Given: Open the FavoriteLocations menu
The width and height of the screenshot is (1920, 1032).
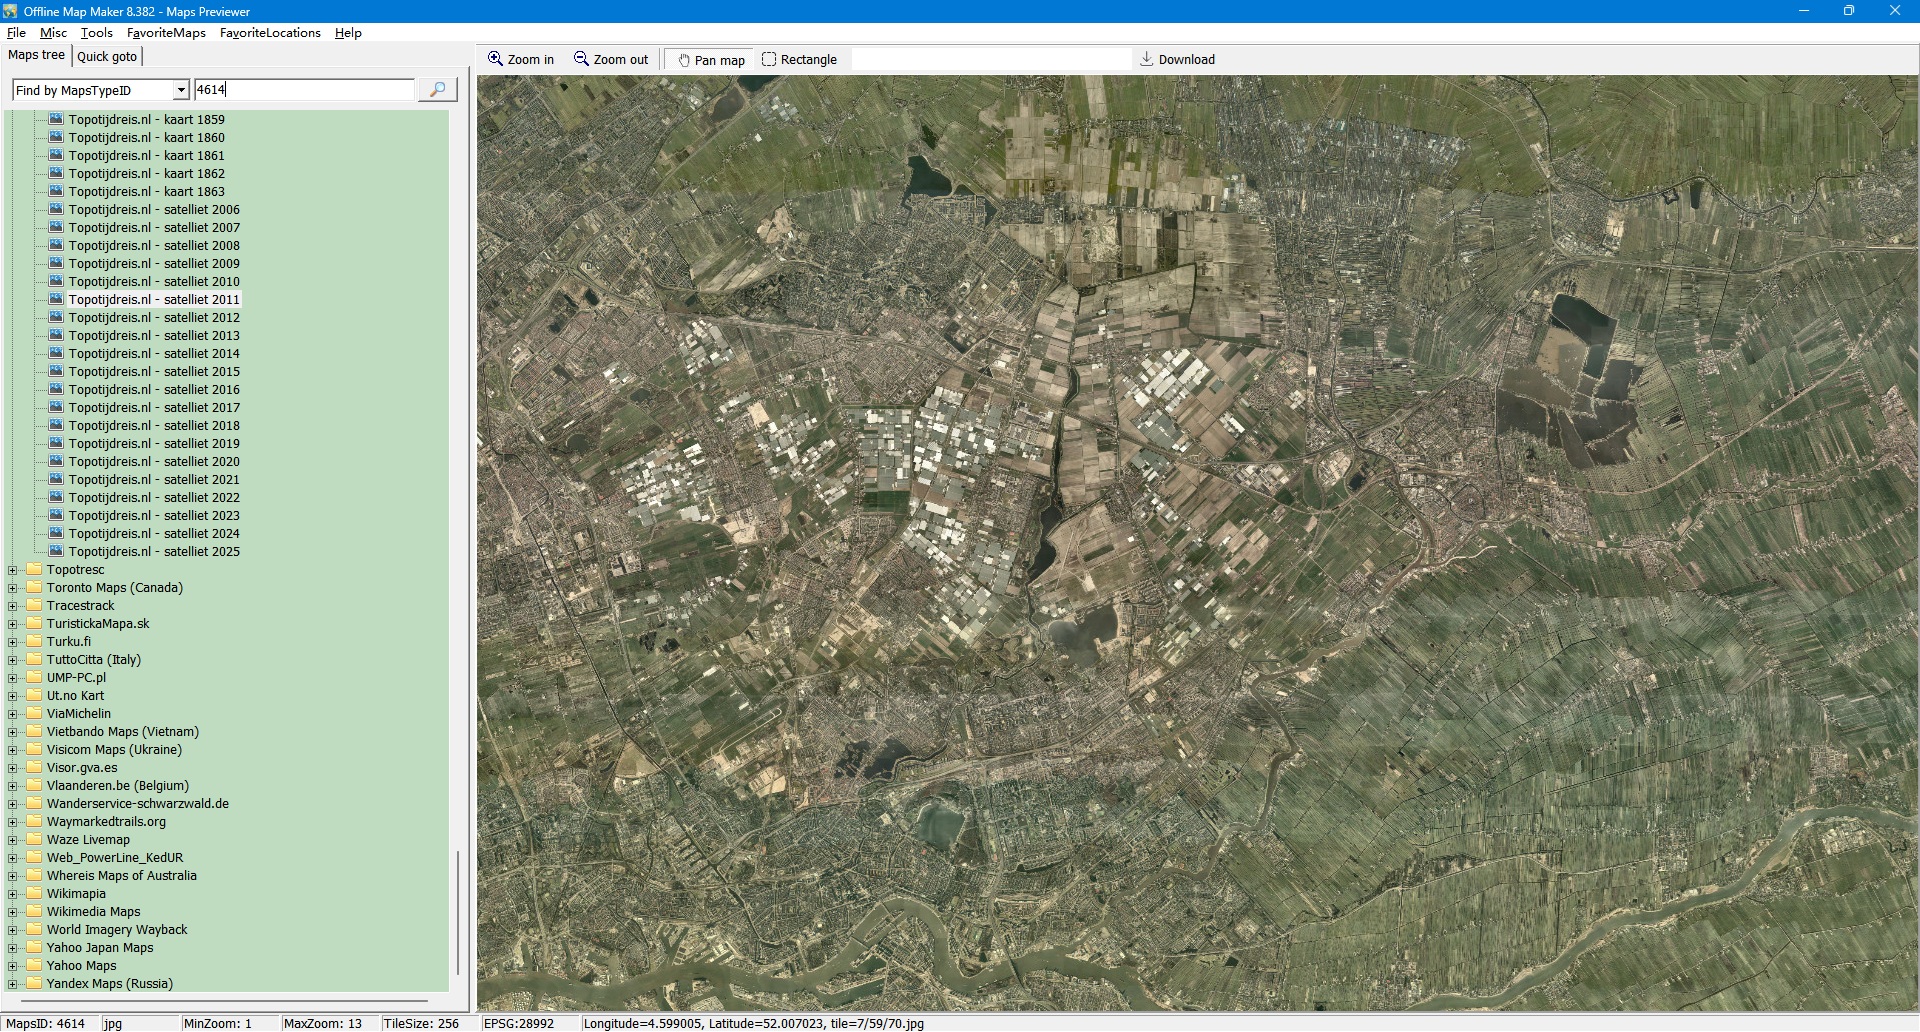Looking at the screenshot, I should [x=270, y=33].
